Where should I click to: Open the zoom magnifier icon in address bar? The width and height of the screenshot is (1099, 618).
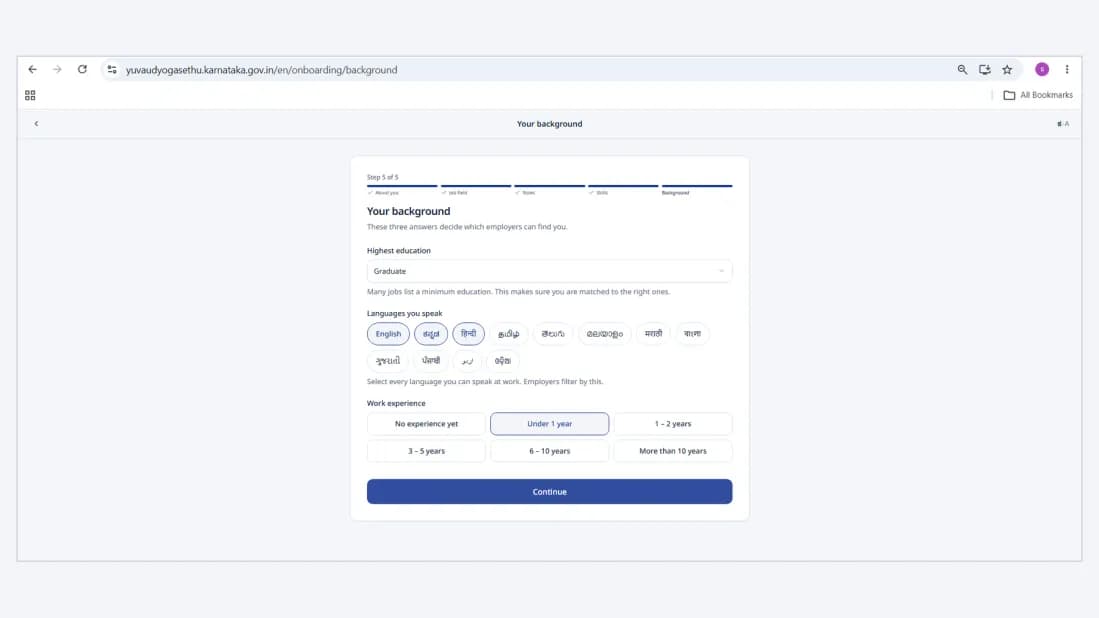962,69
